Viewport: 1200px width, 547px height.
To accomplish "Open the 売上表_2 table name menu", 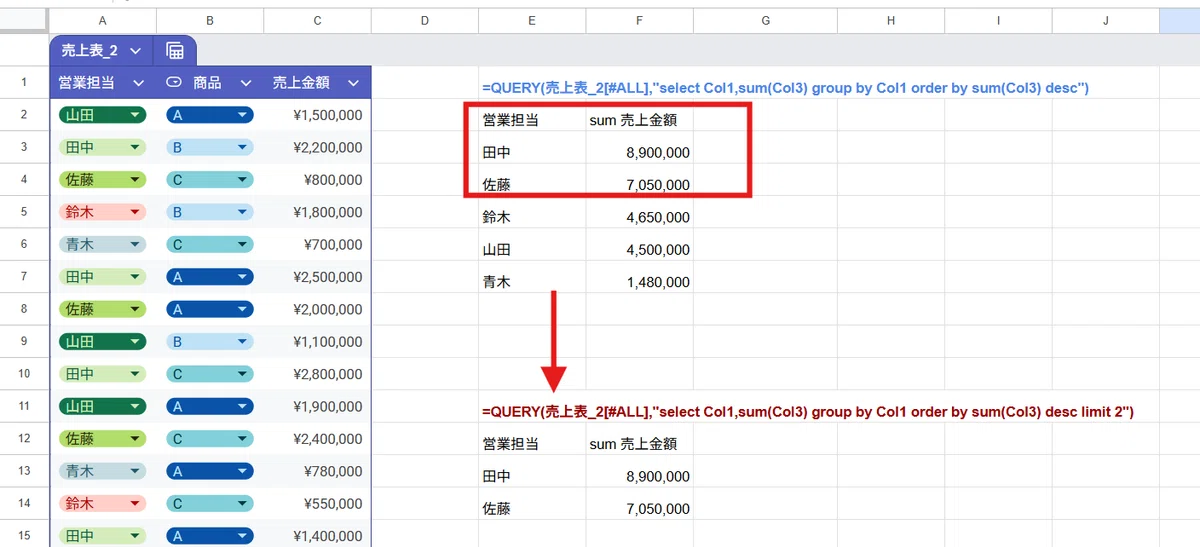I will coord(135,51).
